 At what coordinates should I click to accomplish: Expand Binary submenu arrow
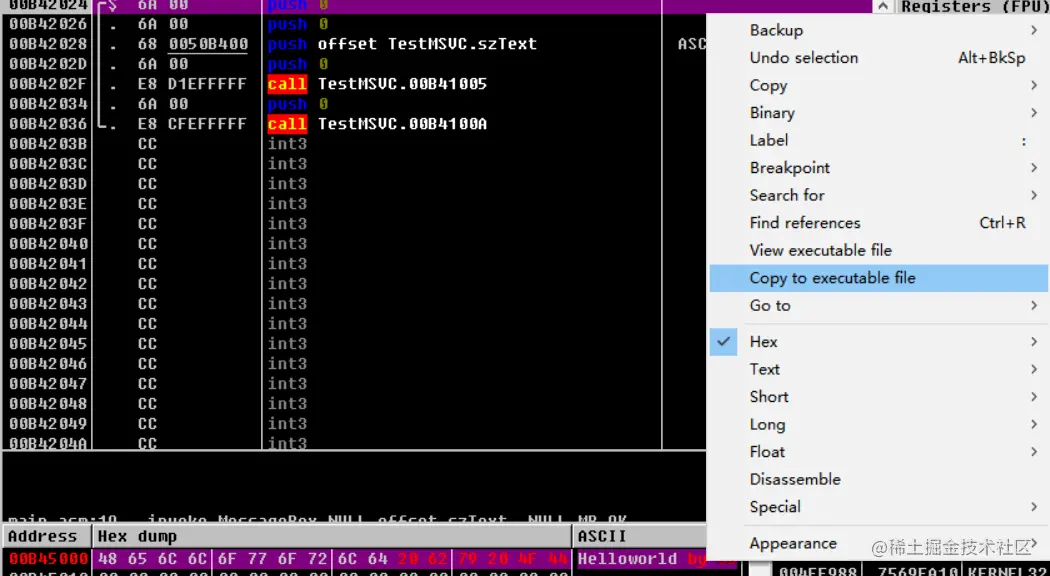point(1034,113)
